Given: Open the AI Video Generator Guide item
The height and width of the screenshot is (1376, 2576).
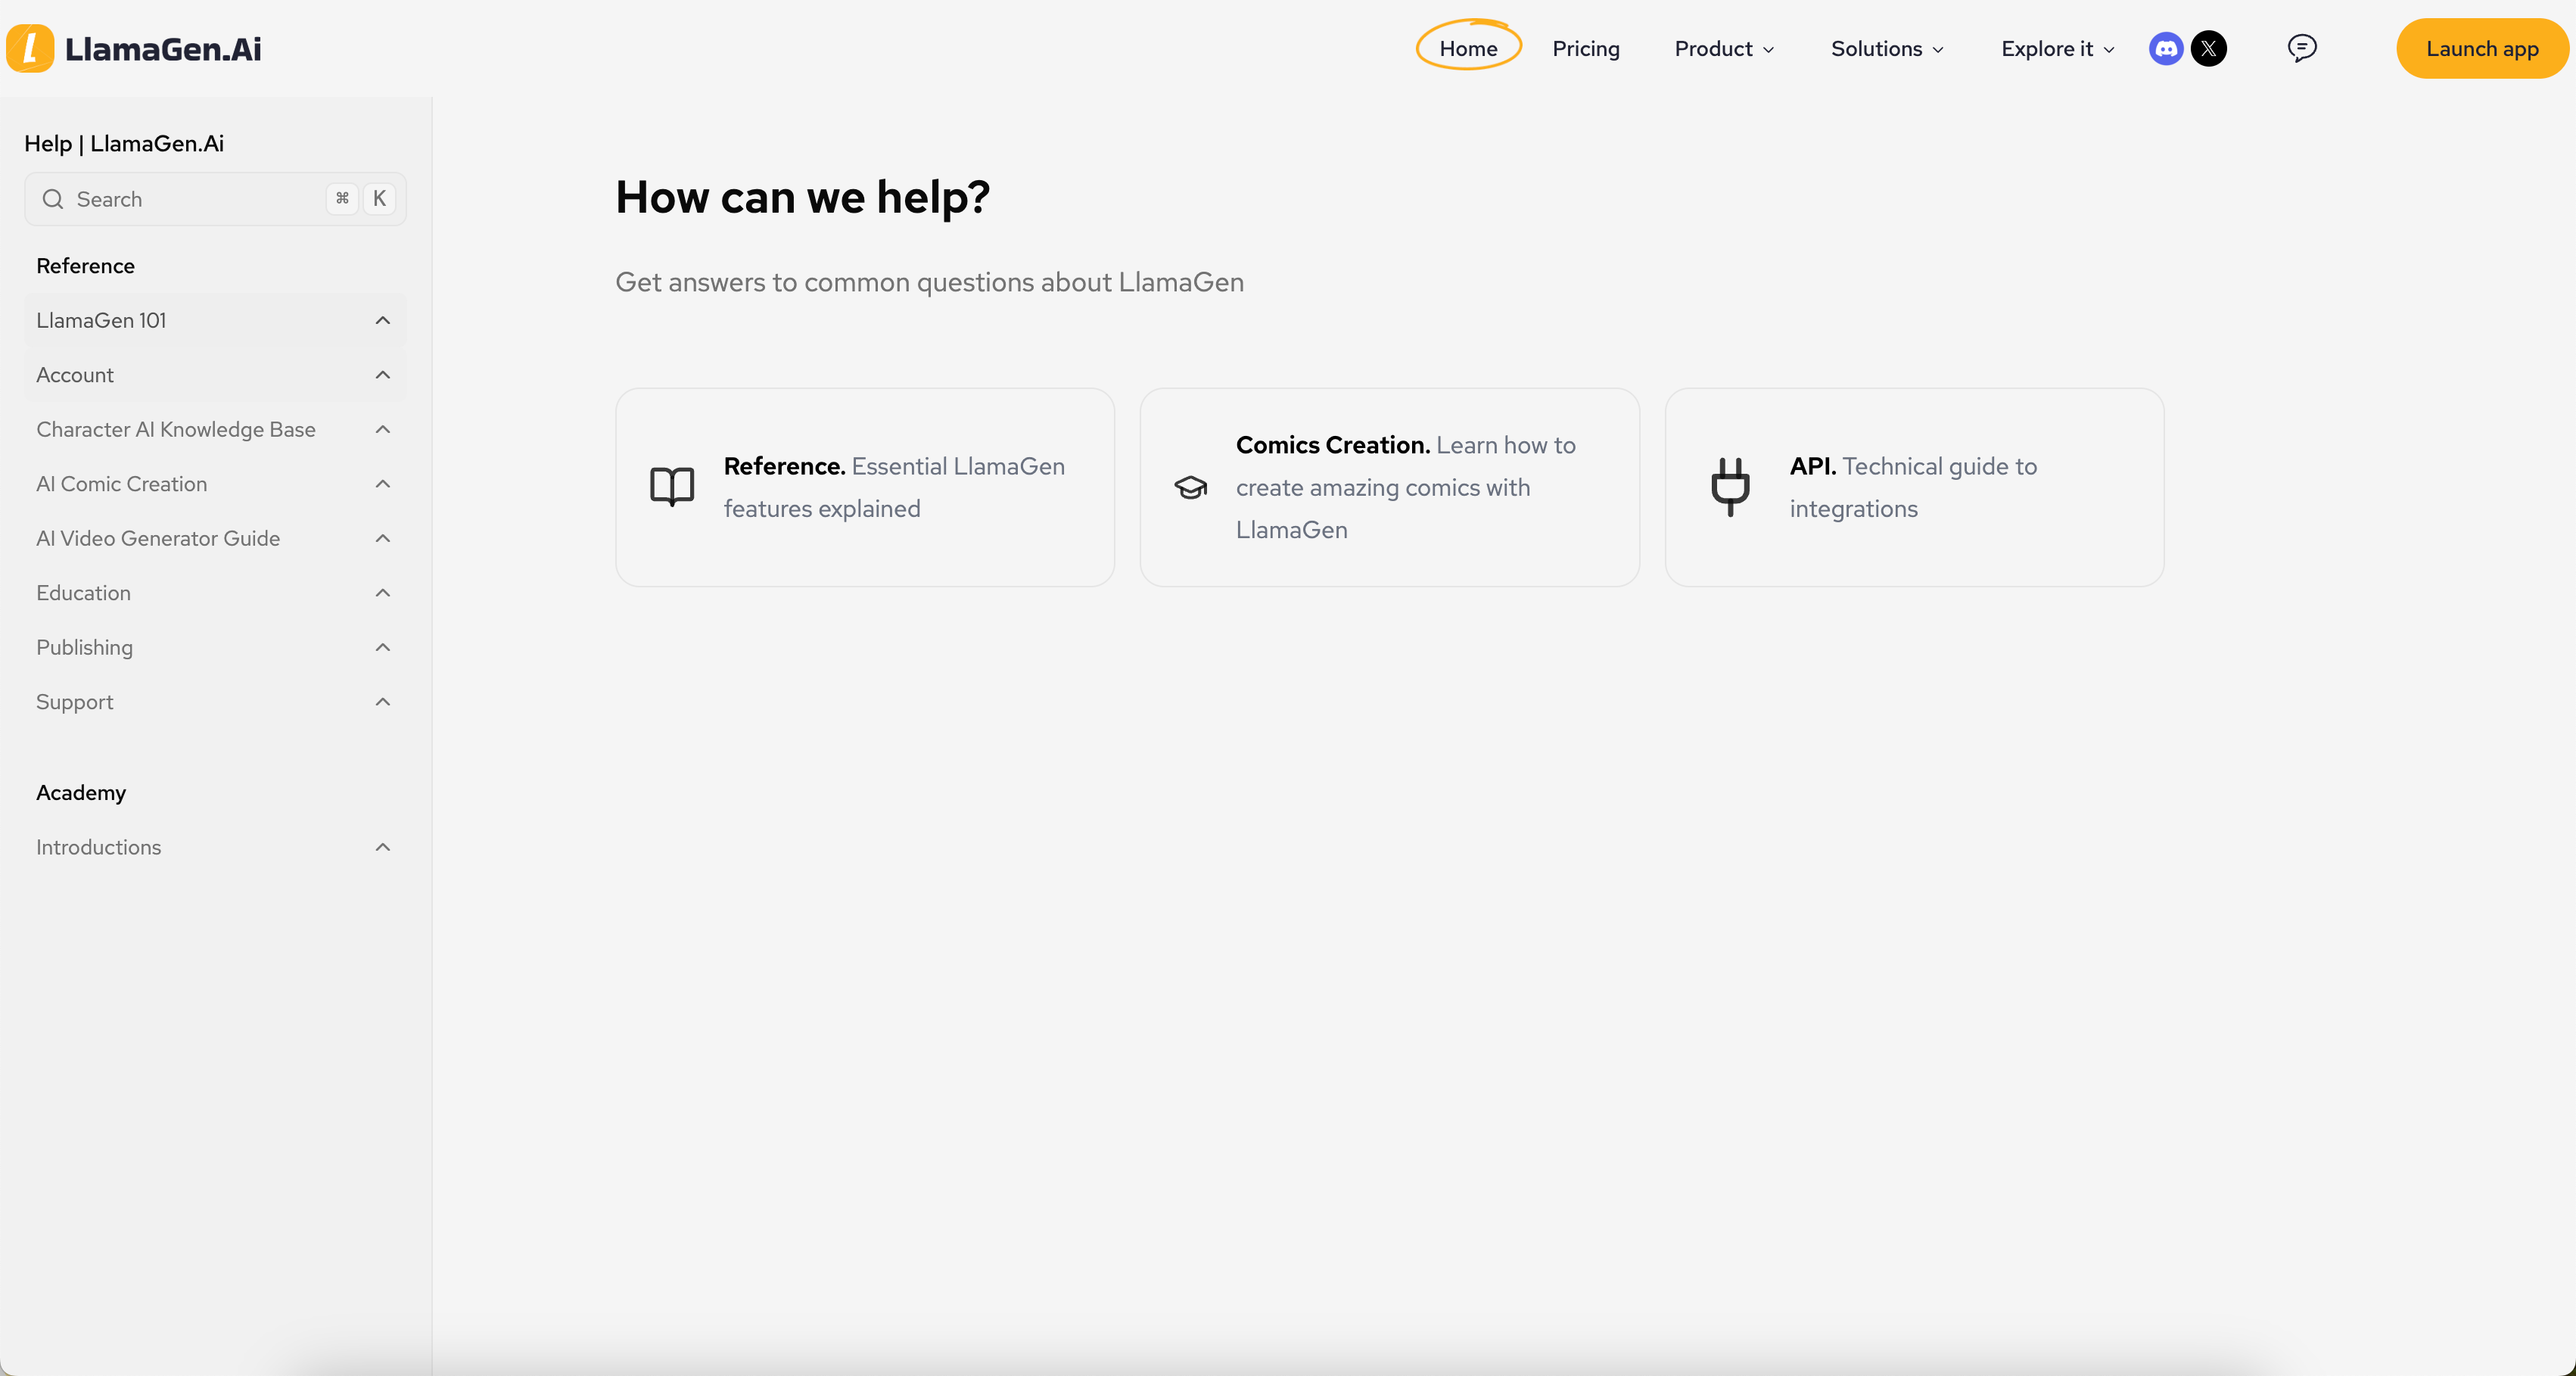Looking at the screenshot, I should coord(158,538).
